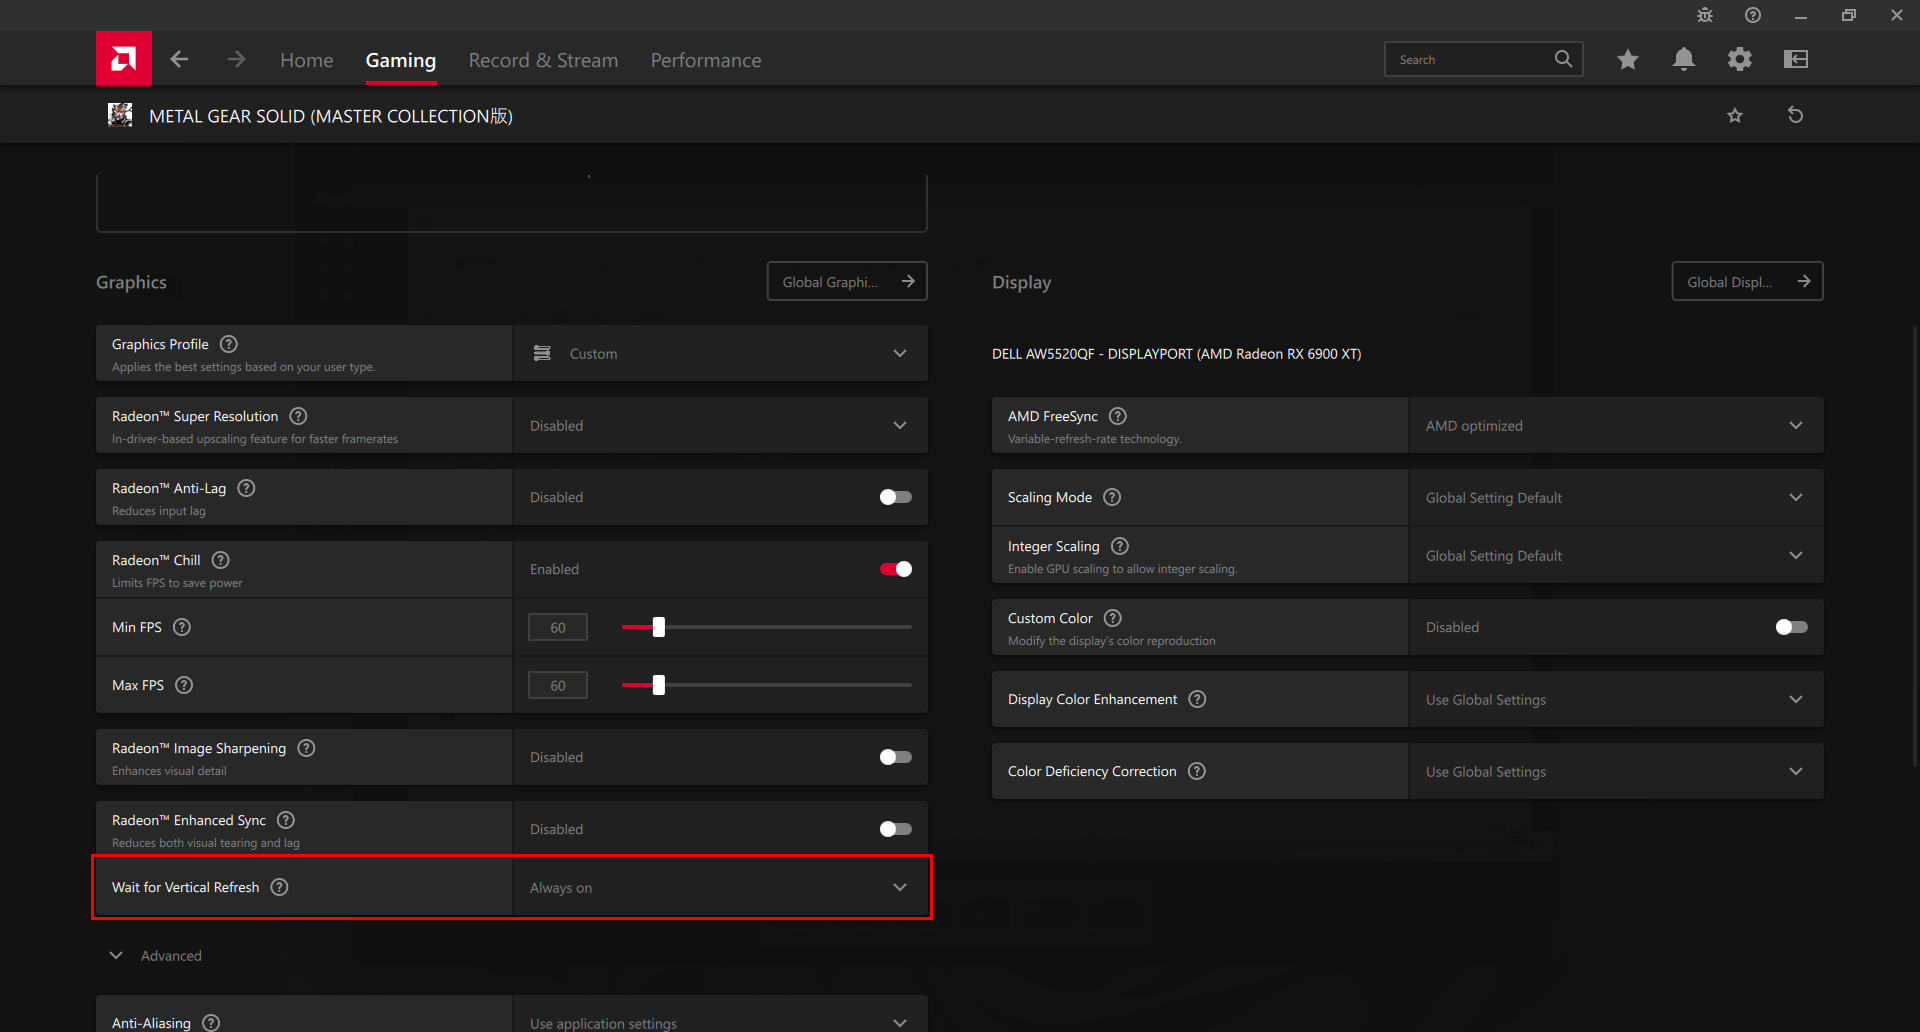
Task: Select the Gaming tab
Action: 400,60
